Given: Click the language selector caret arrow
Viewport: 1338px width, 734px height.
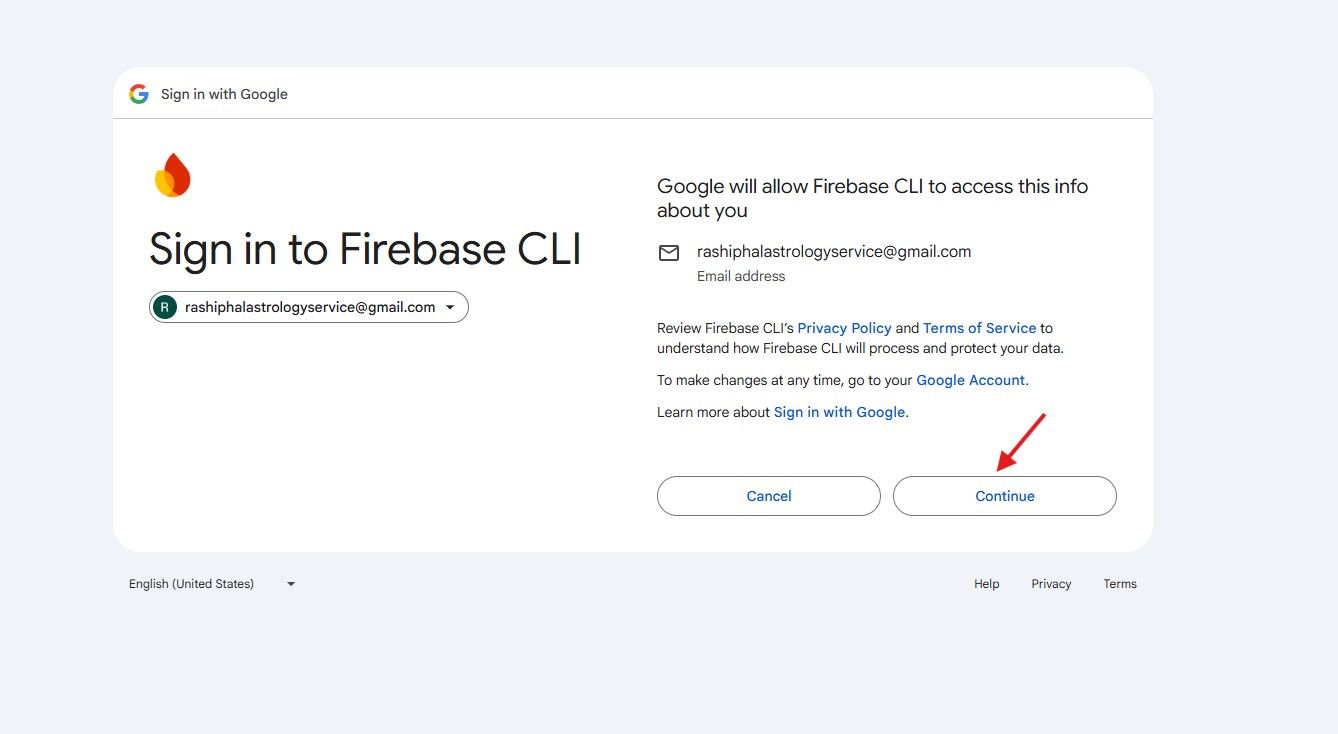Looking at the screenshot, I should [291, 584].
